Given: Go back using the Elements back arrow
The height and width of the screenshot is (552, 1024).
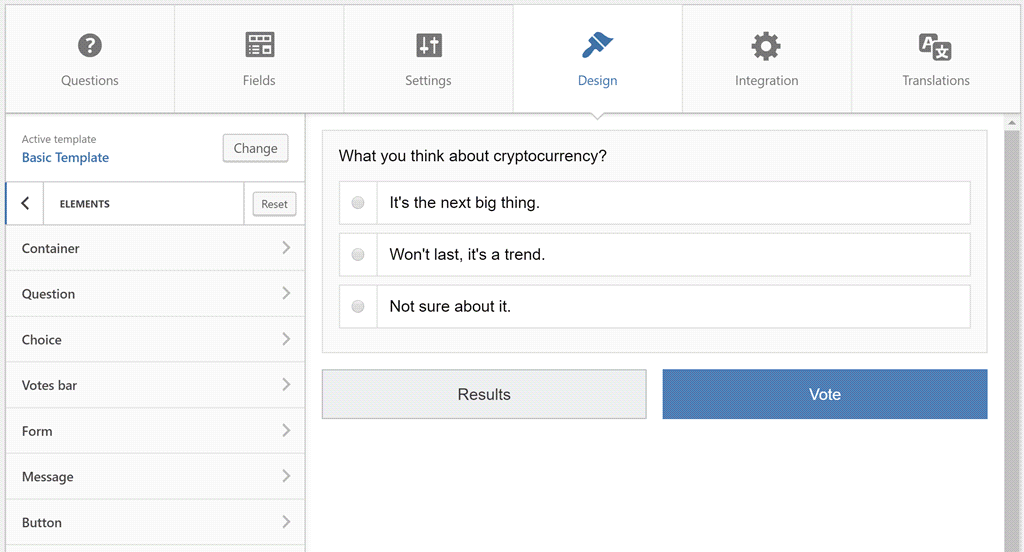Looking at the screenshot, I should tap(25, 203).
